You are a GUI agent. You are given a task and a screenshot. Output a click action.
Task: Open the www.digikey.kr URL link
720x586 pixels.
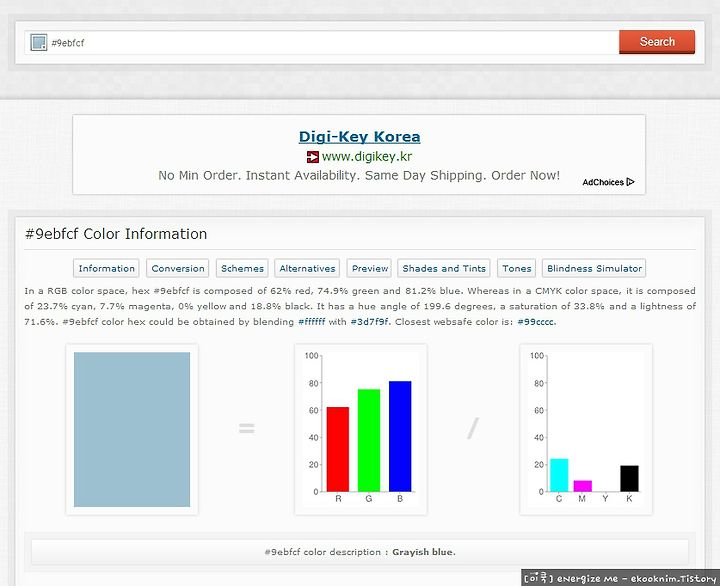(x=367, y=157)
